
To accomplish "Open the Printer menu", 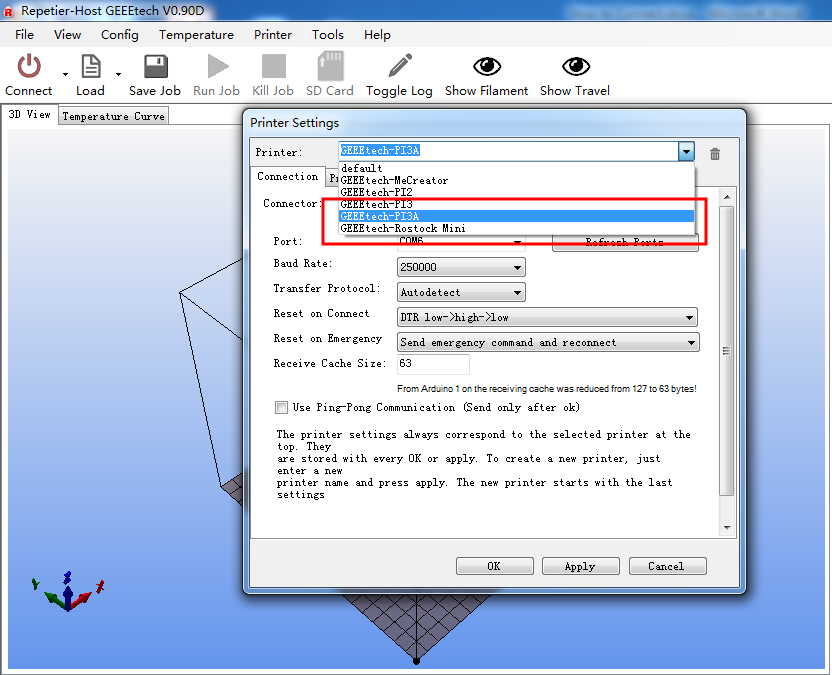I will click(273, 35).
